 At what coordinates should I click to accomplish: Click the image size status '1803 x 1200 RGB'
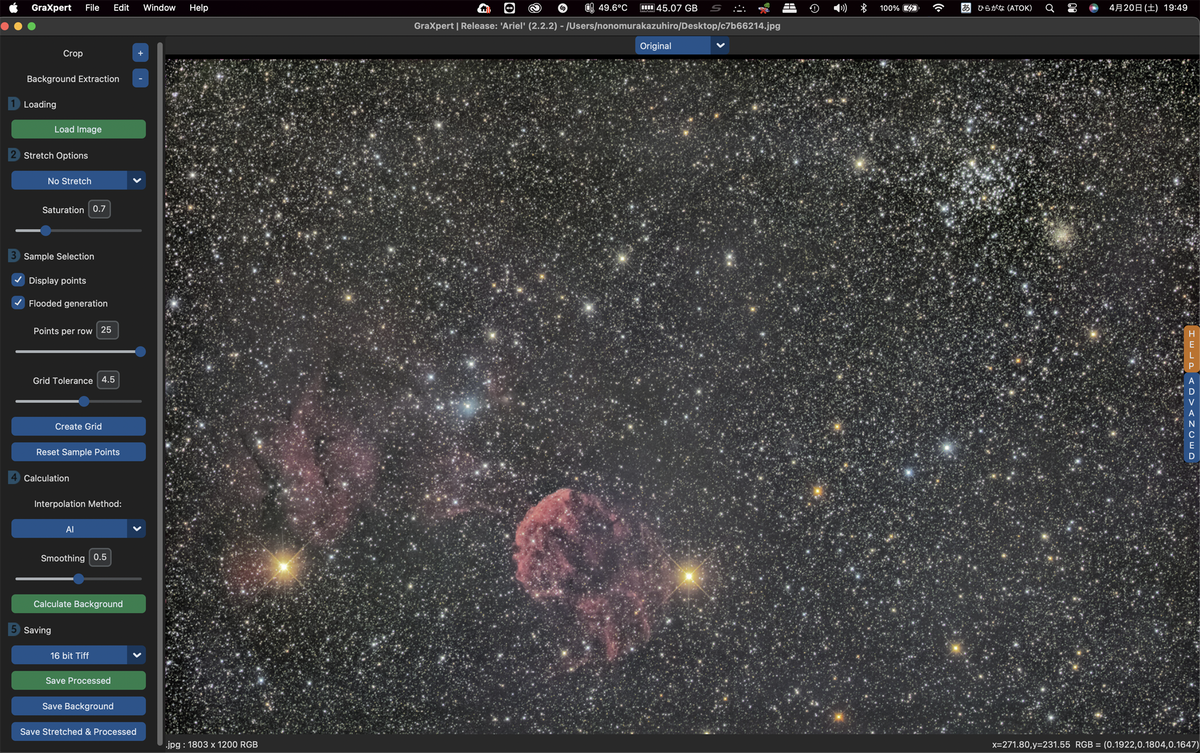[222, 744]
